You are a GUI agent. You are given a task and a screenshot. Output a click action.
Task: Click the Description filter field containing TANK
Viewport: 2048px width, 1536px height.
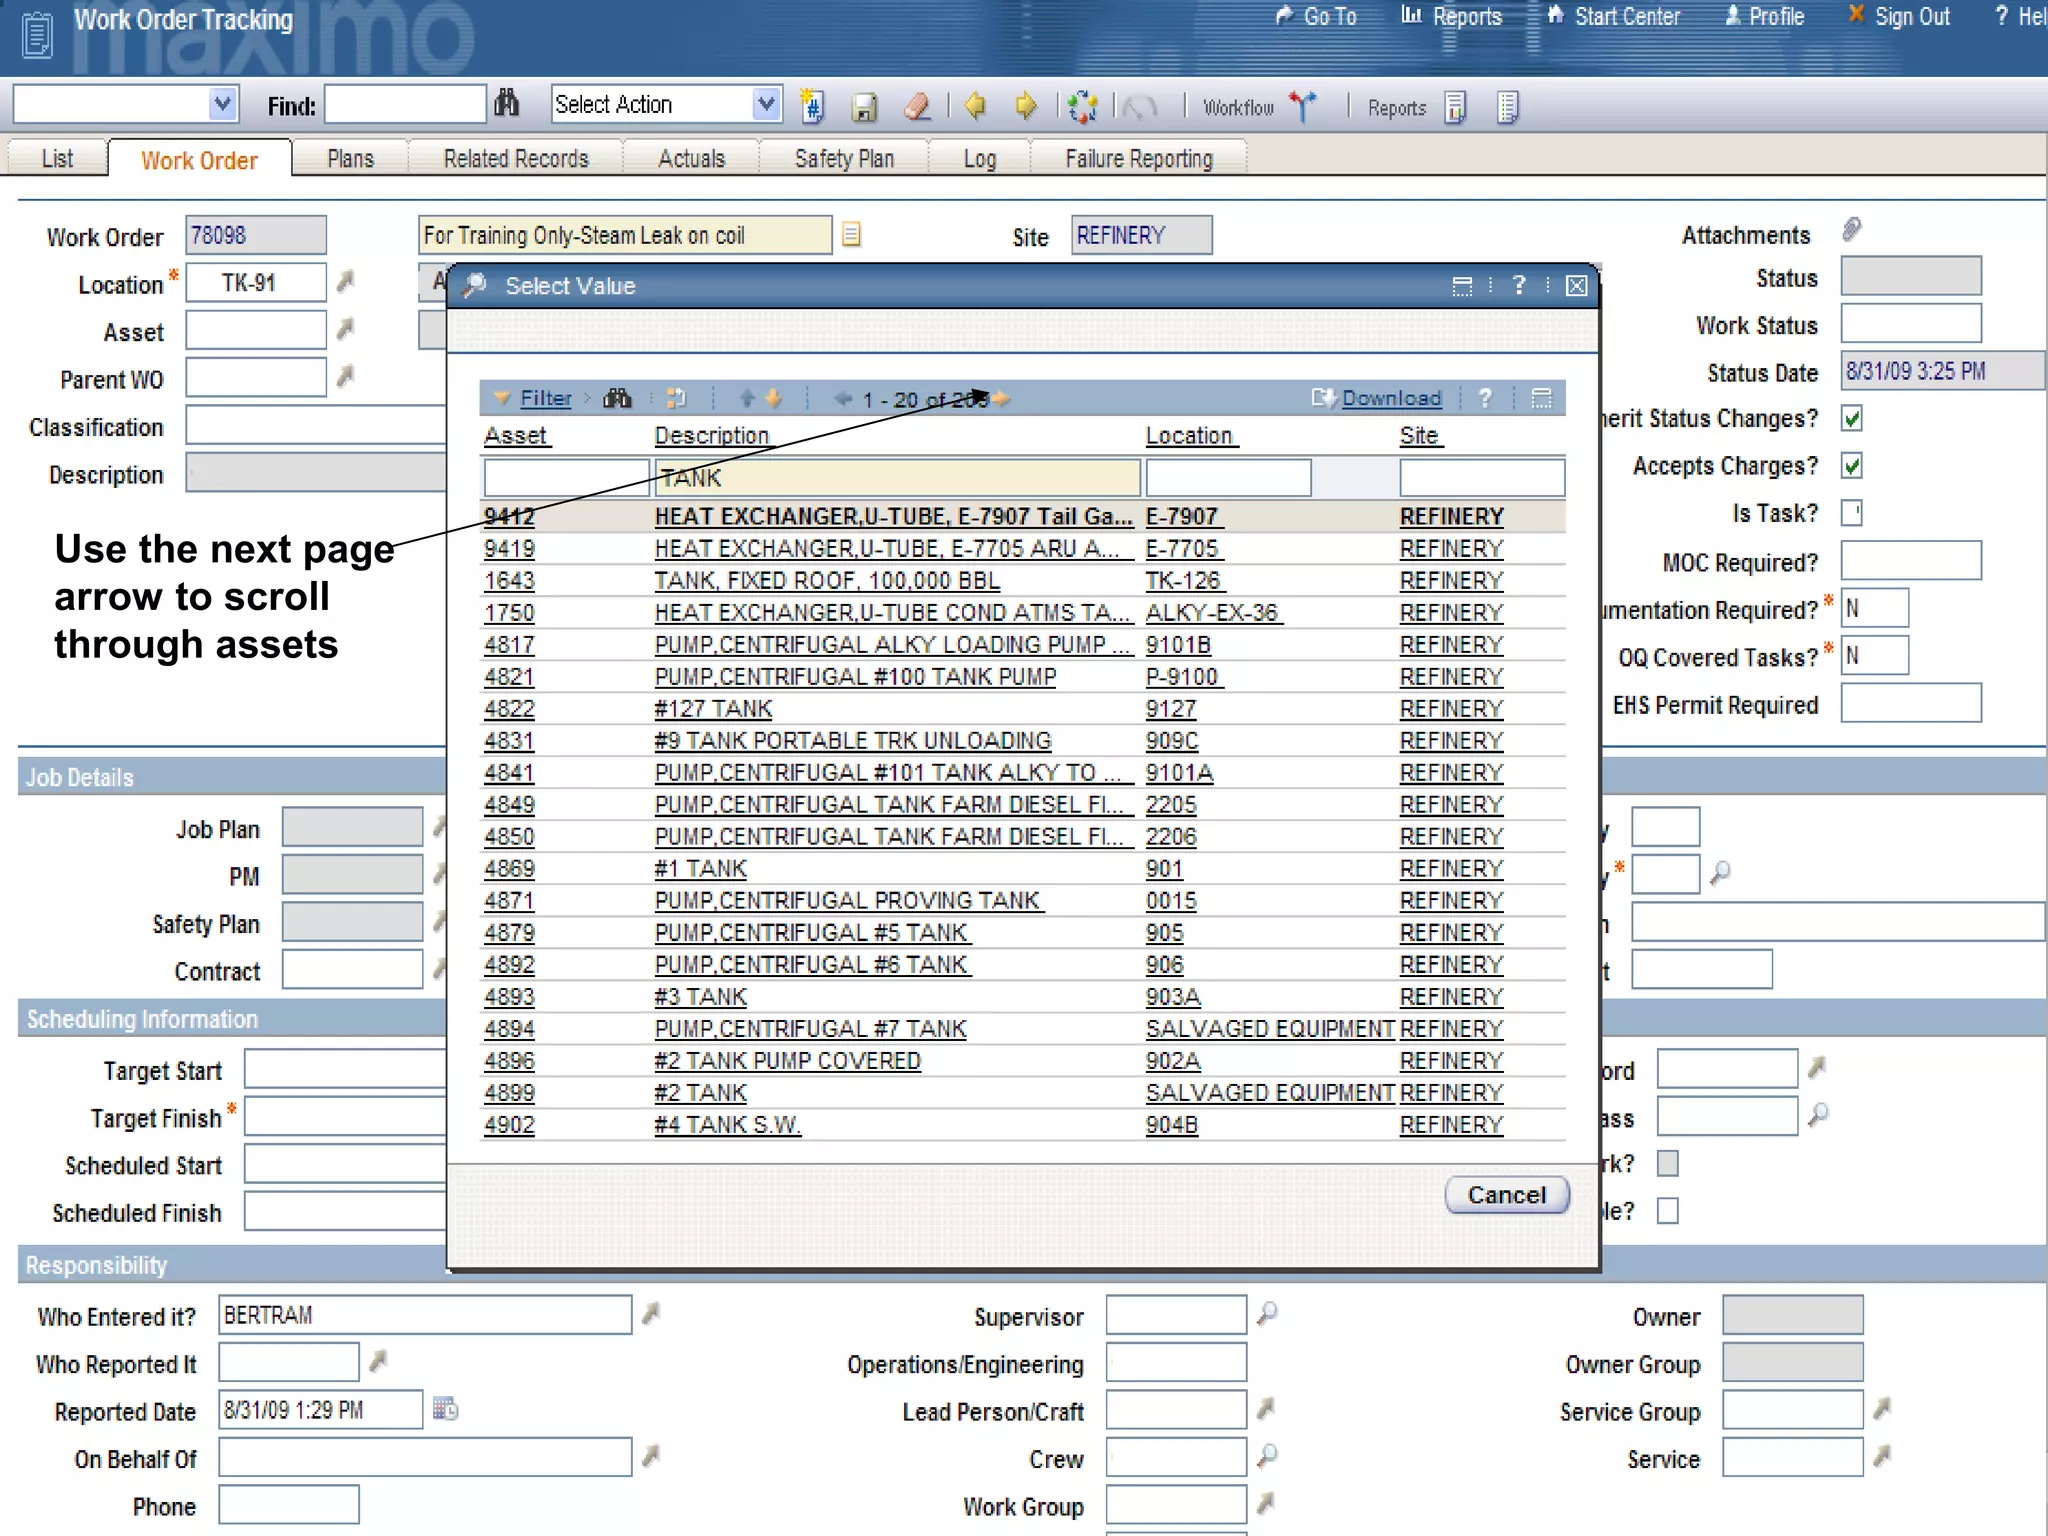point(897,478)
